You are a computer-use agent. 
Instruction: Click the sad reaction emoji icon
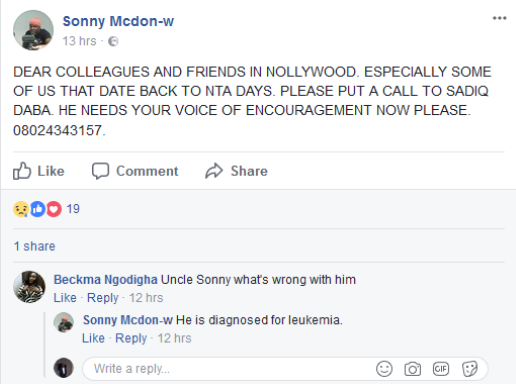[x=21, y=209]
